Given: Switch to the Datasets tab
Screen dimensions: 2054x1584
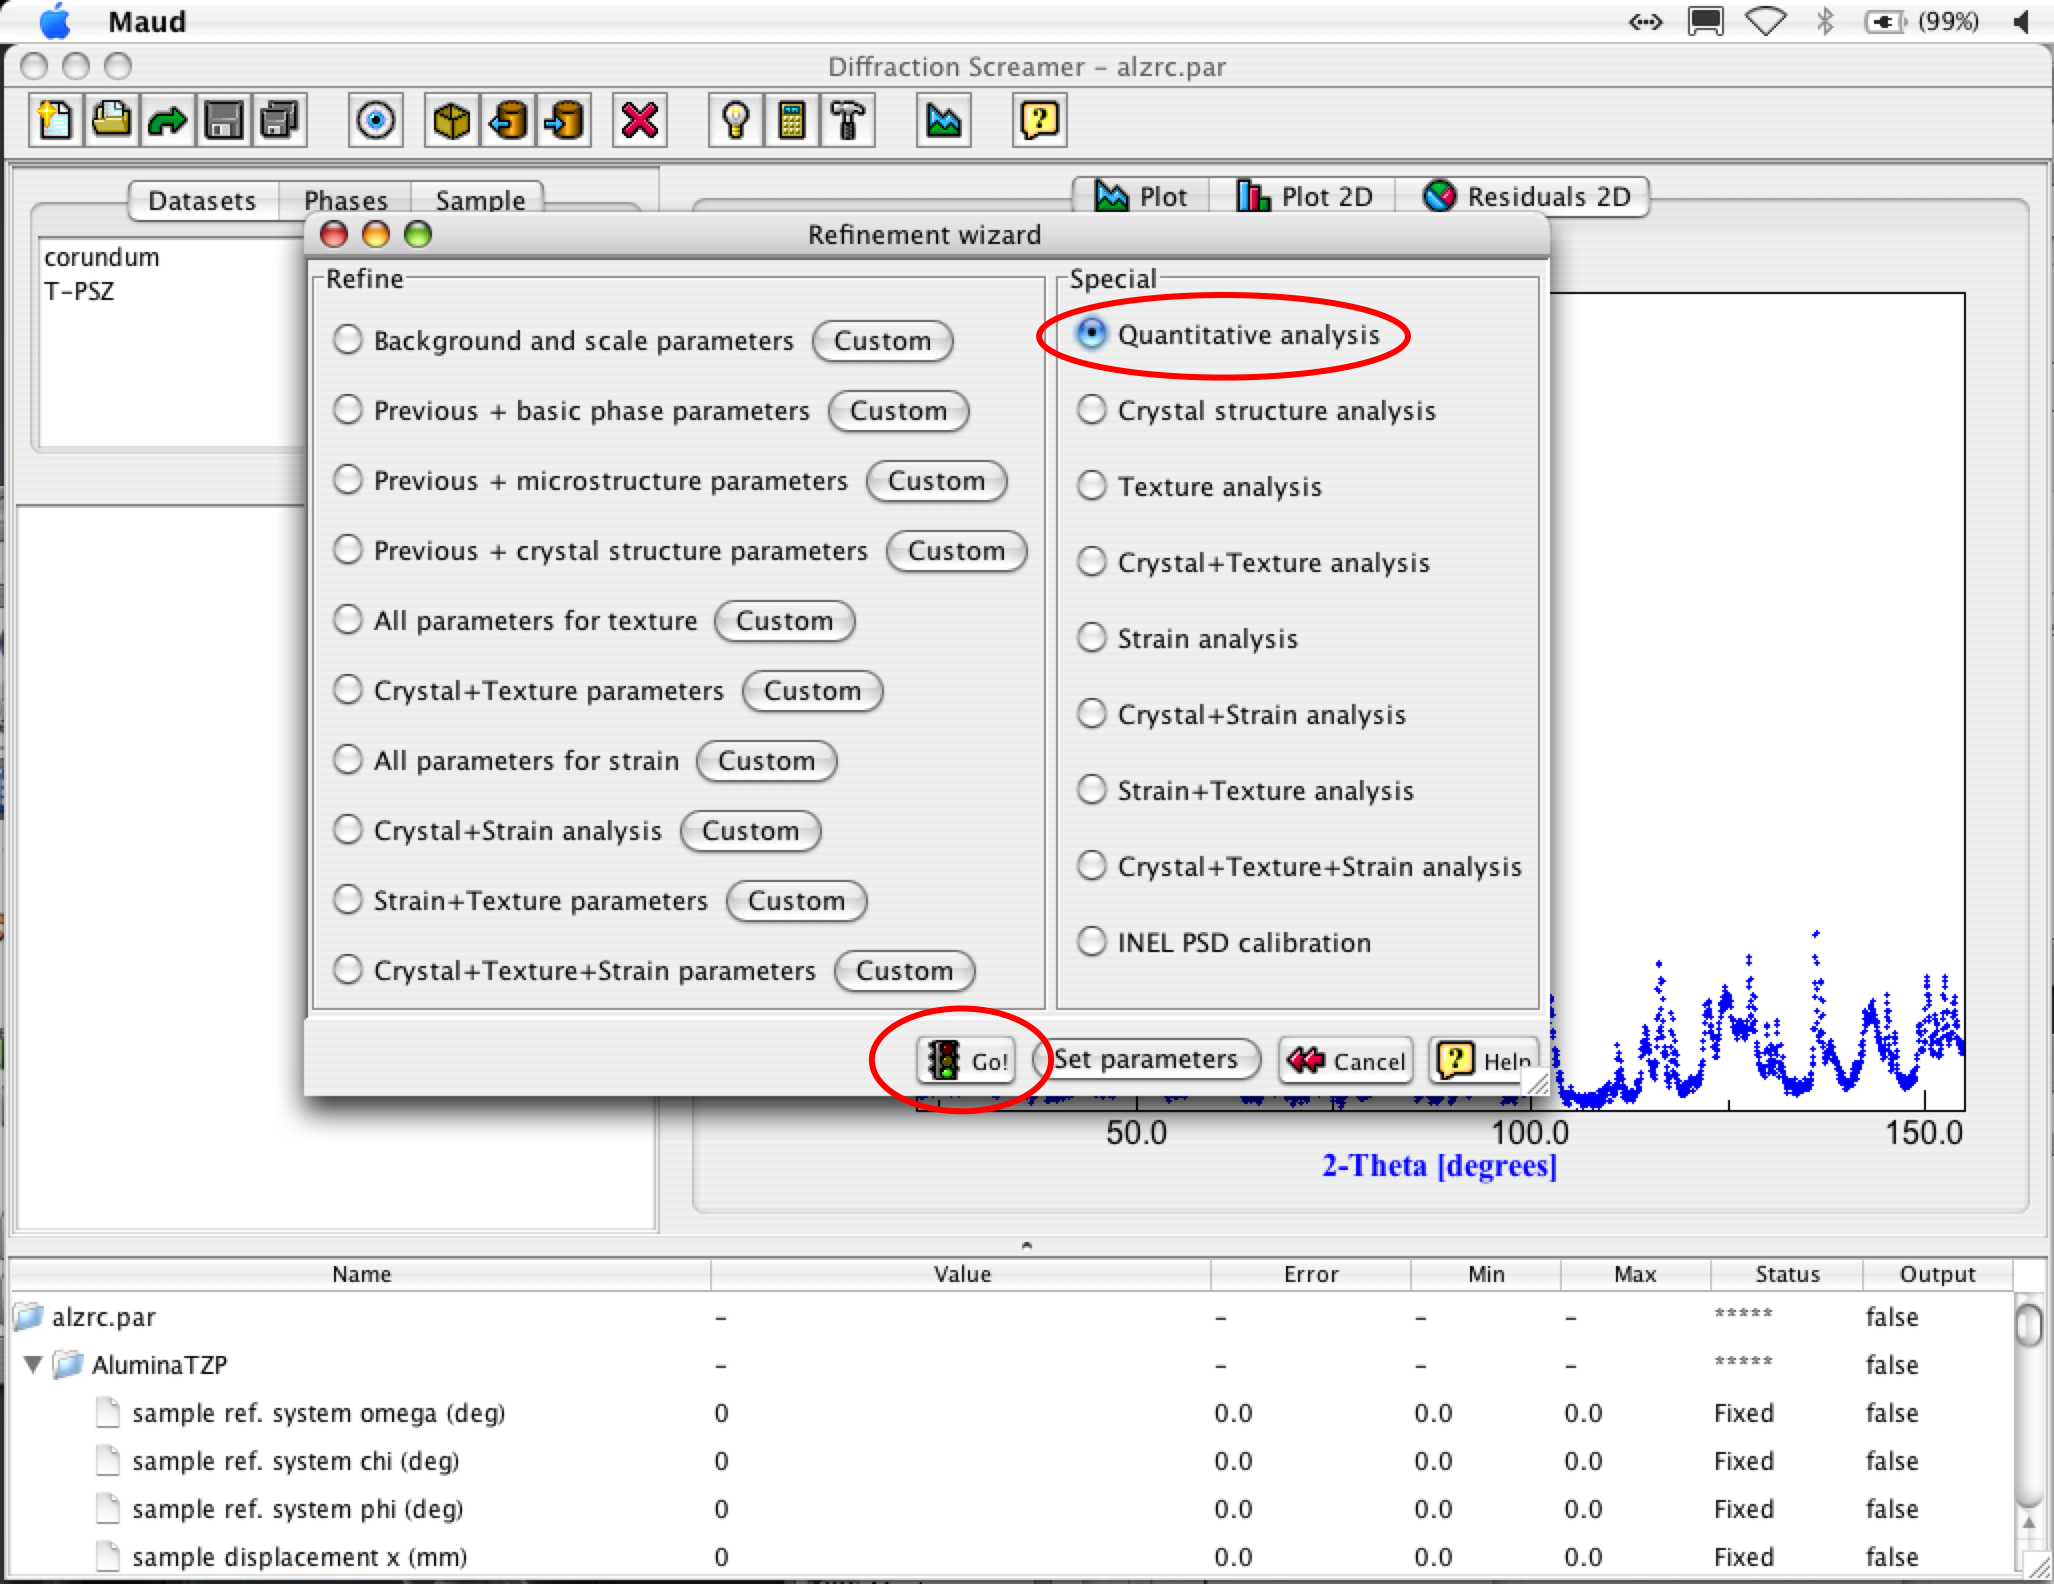Looking at the screenshot, I should [202, 200].
